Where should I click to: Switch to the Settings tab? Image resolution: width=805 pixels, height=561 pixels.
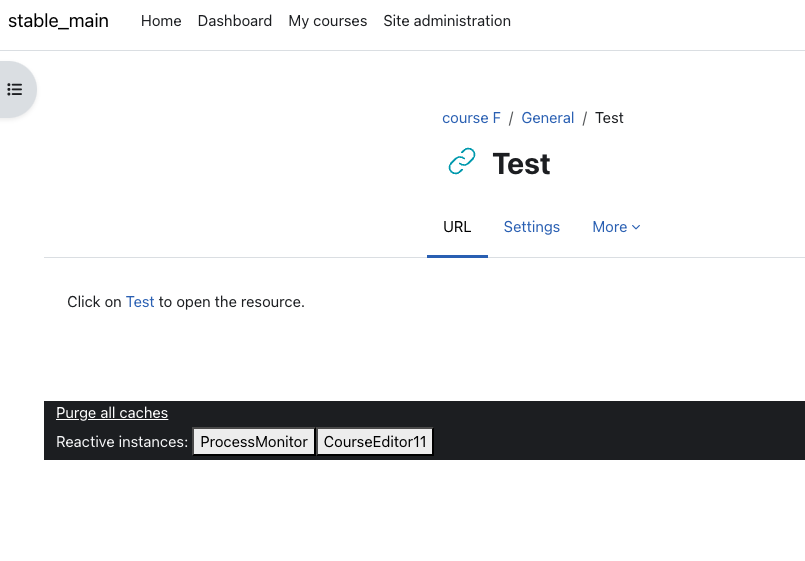531,227
